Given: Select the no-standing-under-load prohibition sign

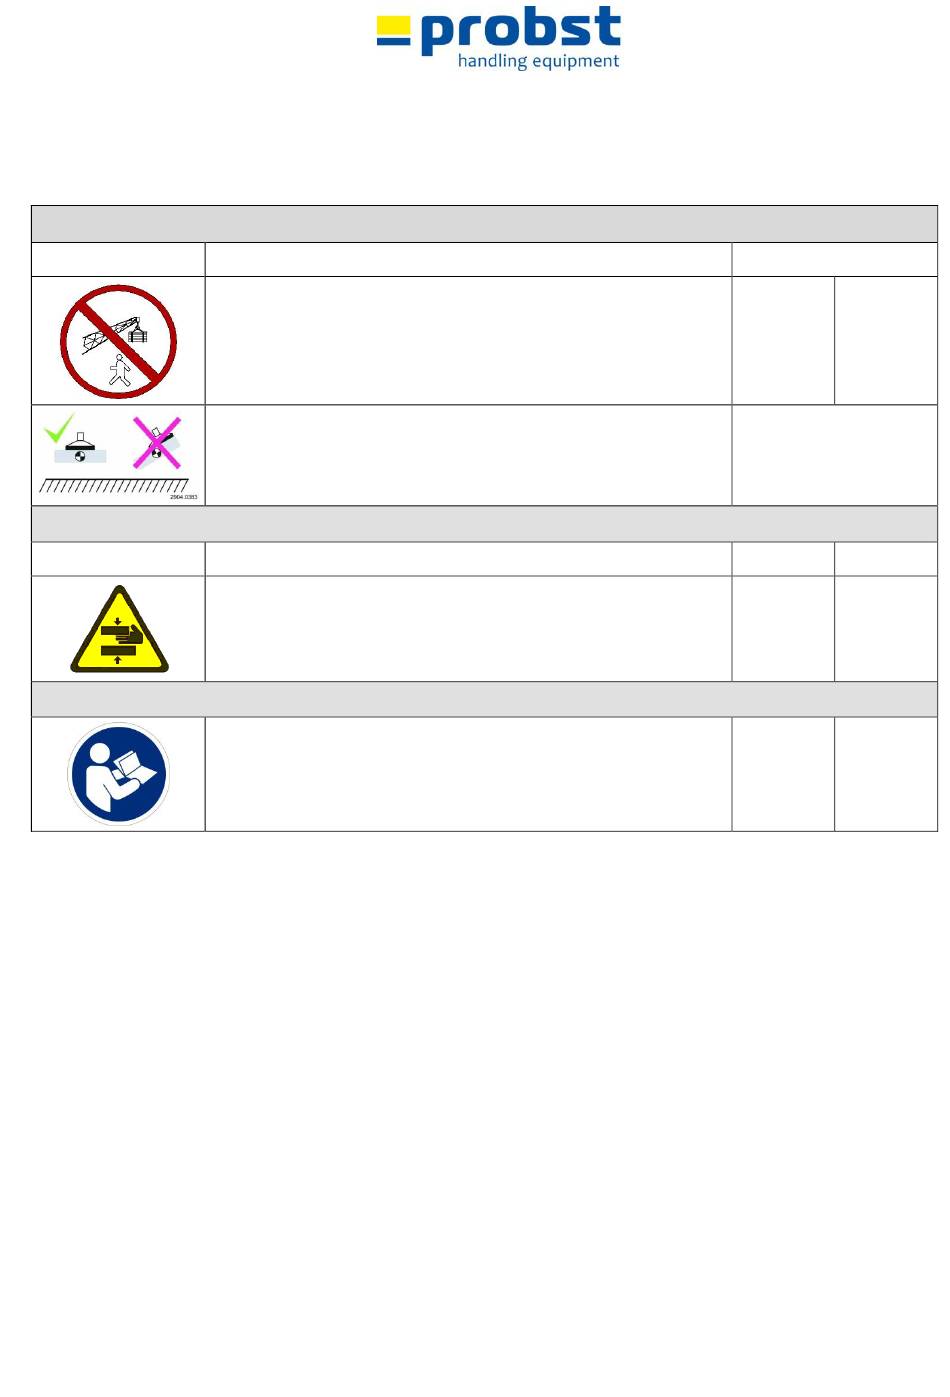Looking at the screenshot, I should 118,341.
